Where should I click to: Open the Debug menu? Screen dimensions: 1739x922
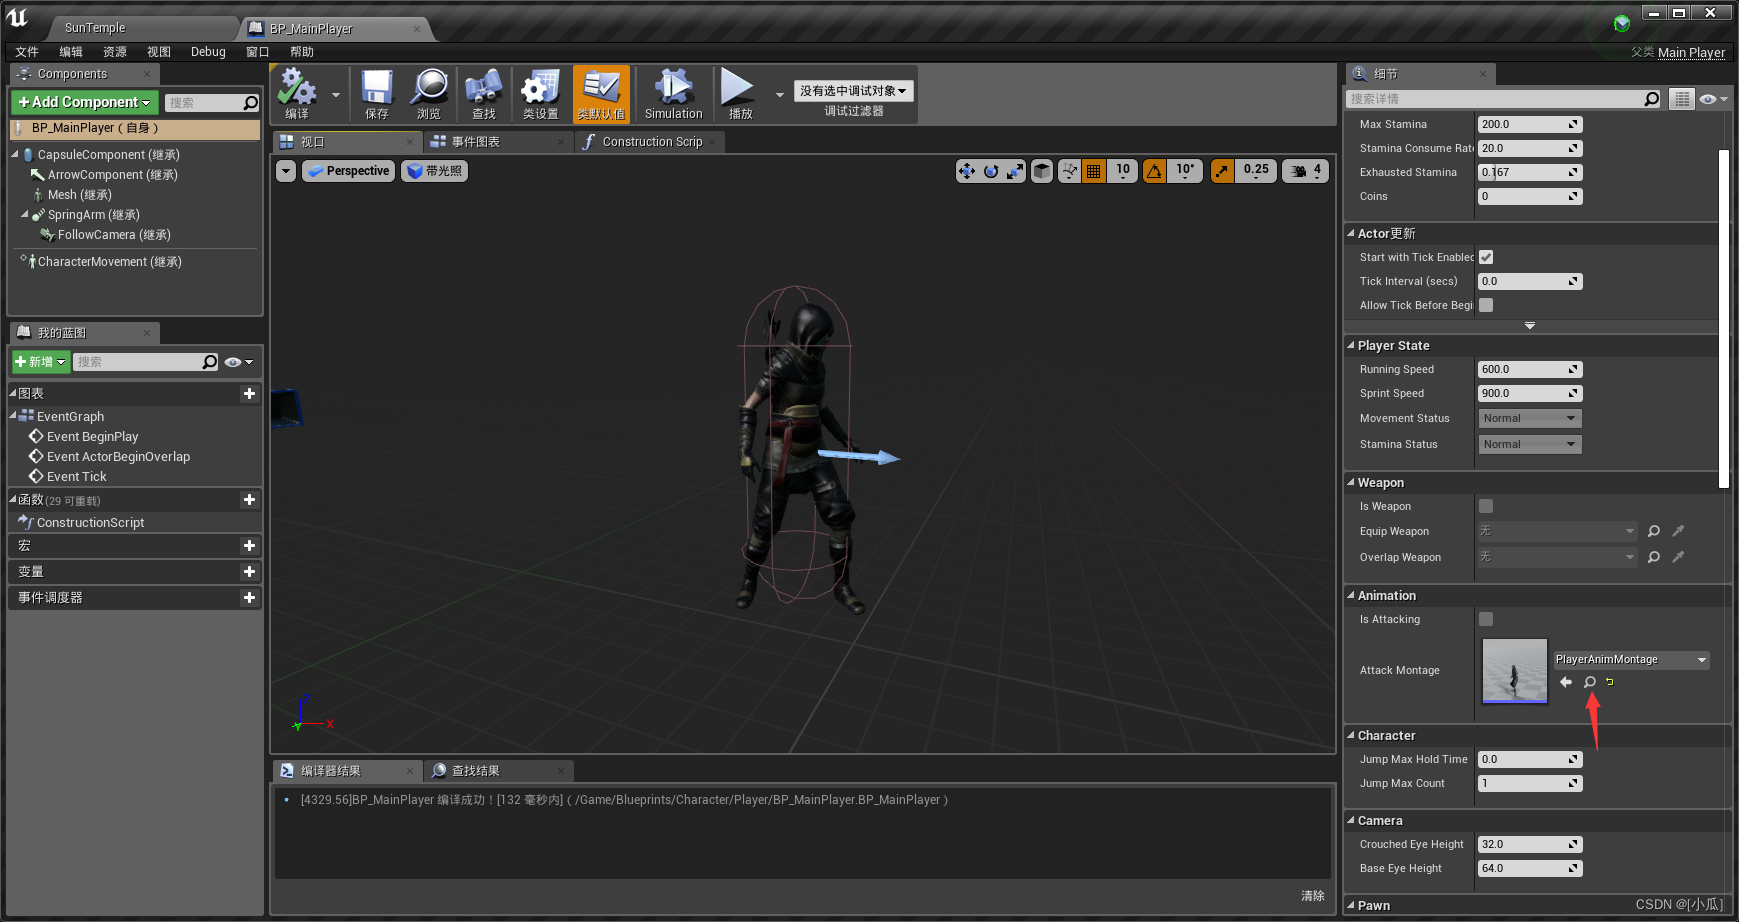[x=208, y=52]
